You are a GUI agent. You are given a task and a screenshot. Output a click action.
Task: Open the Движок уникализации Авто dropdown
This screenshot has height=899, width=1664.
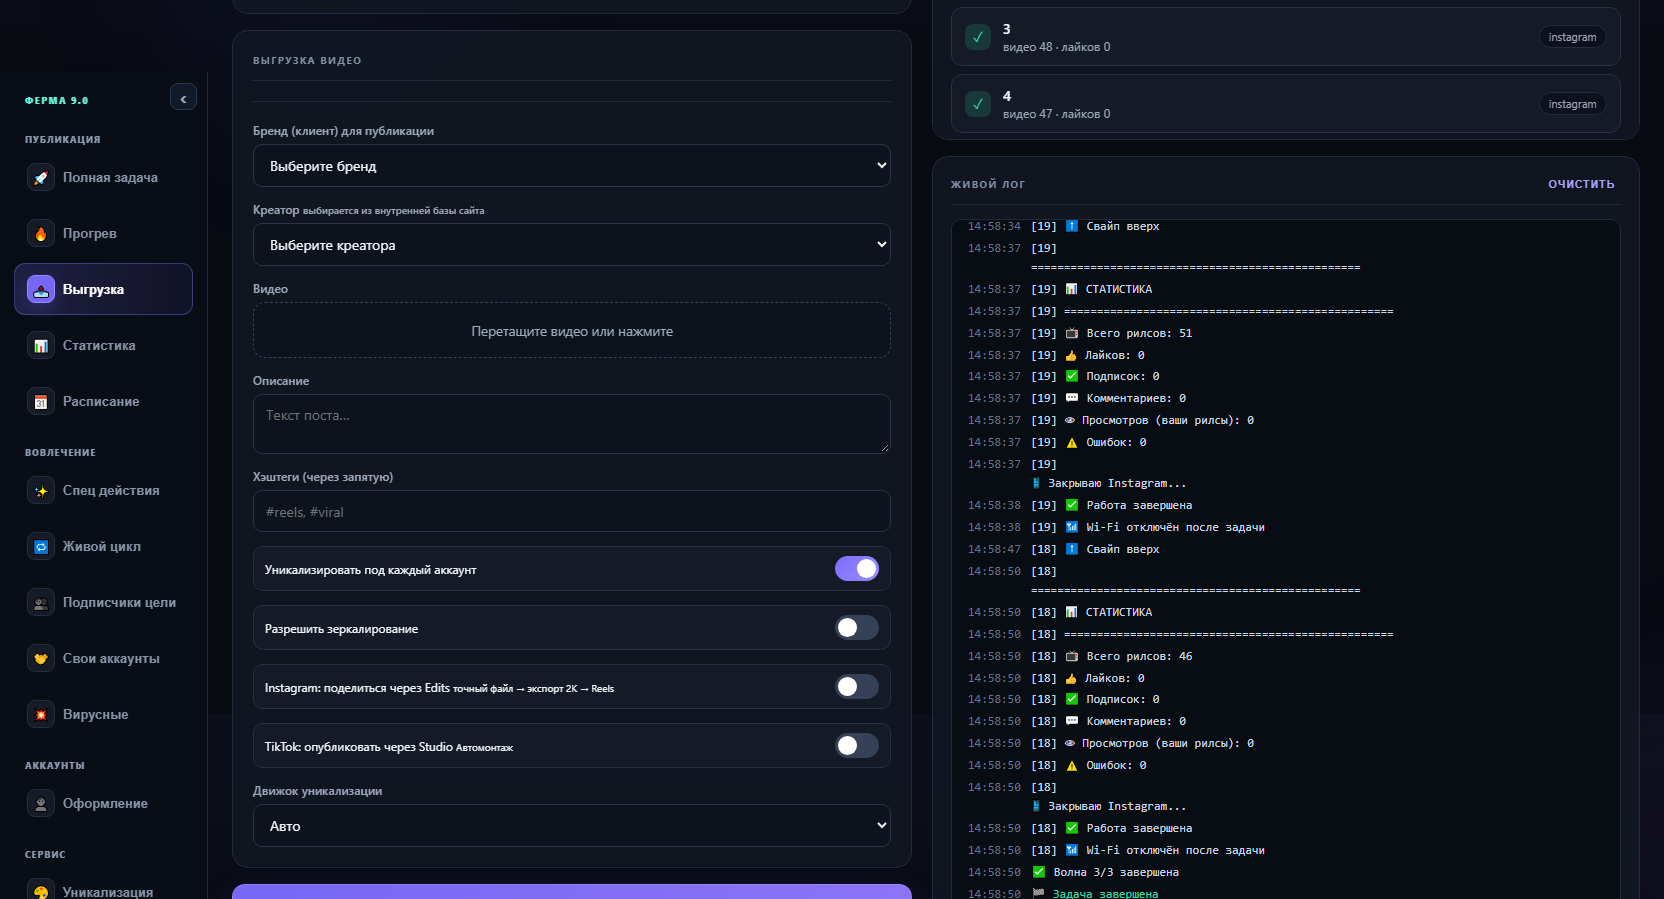pos(572,826)
